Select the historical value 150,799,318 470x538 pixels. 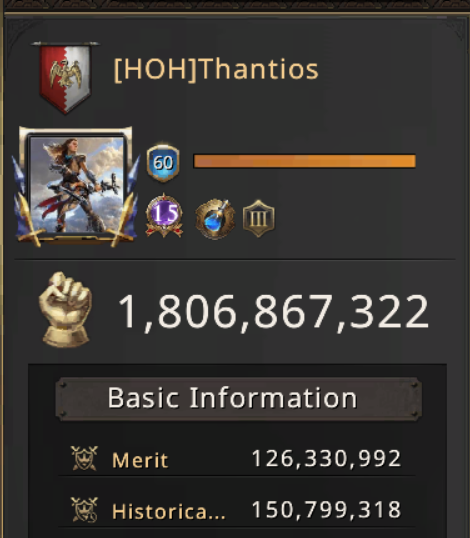[327, 510]
